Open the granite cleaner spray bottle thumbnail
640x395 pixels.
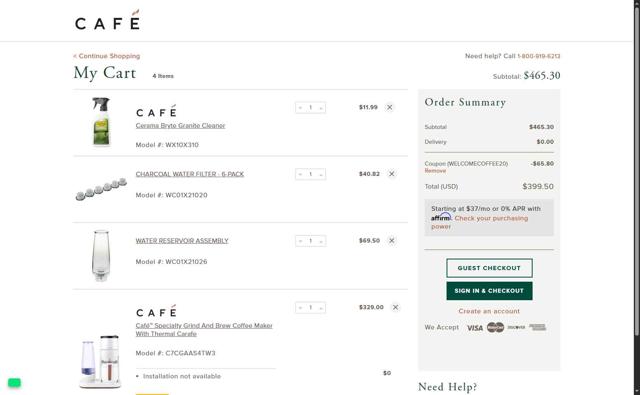pyautogui.click(x=101, y=122)
